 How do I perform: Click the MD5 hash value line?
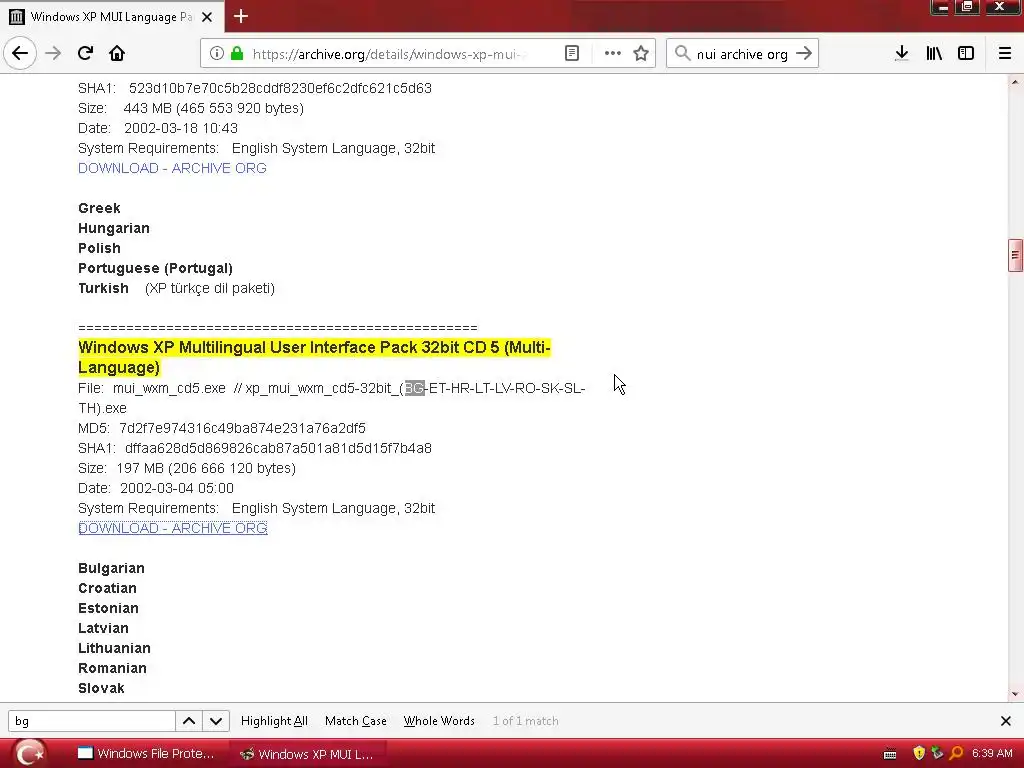[x=222, y=428]
